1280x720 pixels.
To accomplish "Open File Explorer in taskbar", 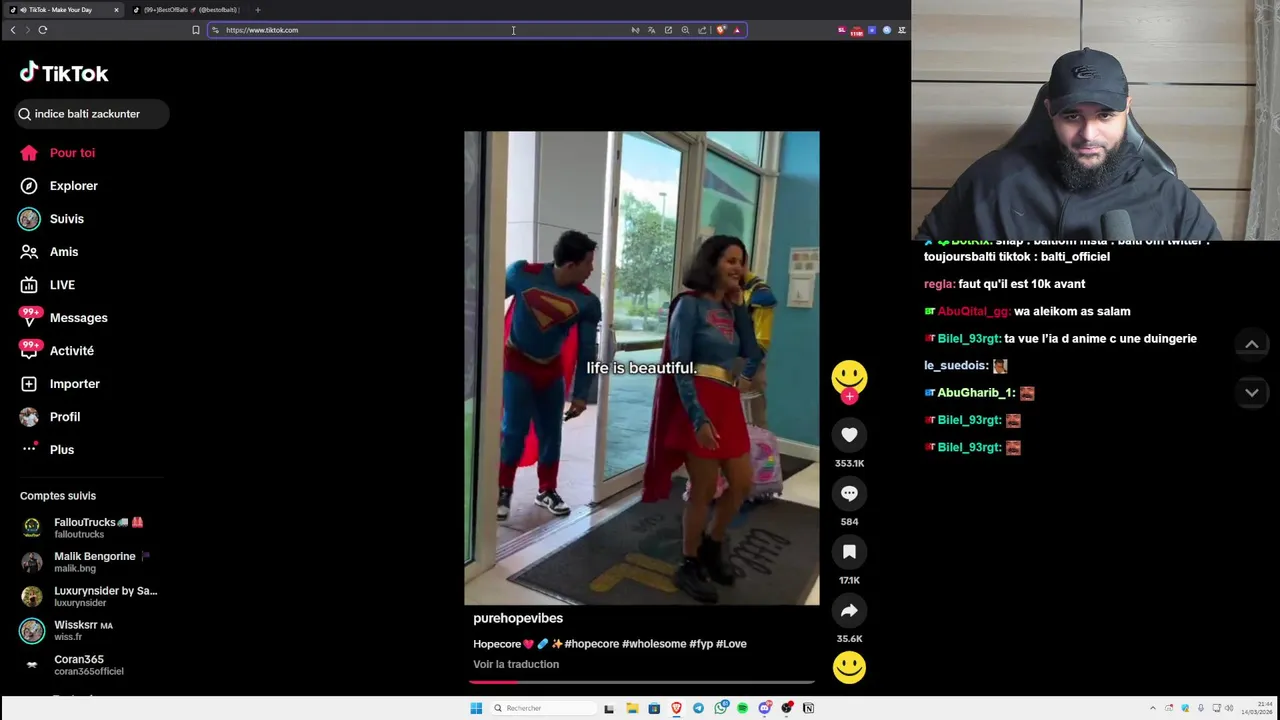I will (632, 708).
